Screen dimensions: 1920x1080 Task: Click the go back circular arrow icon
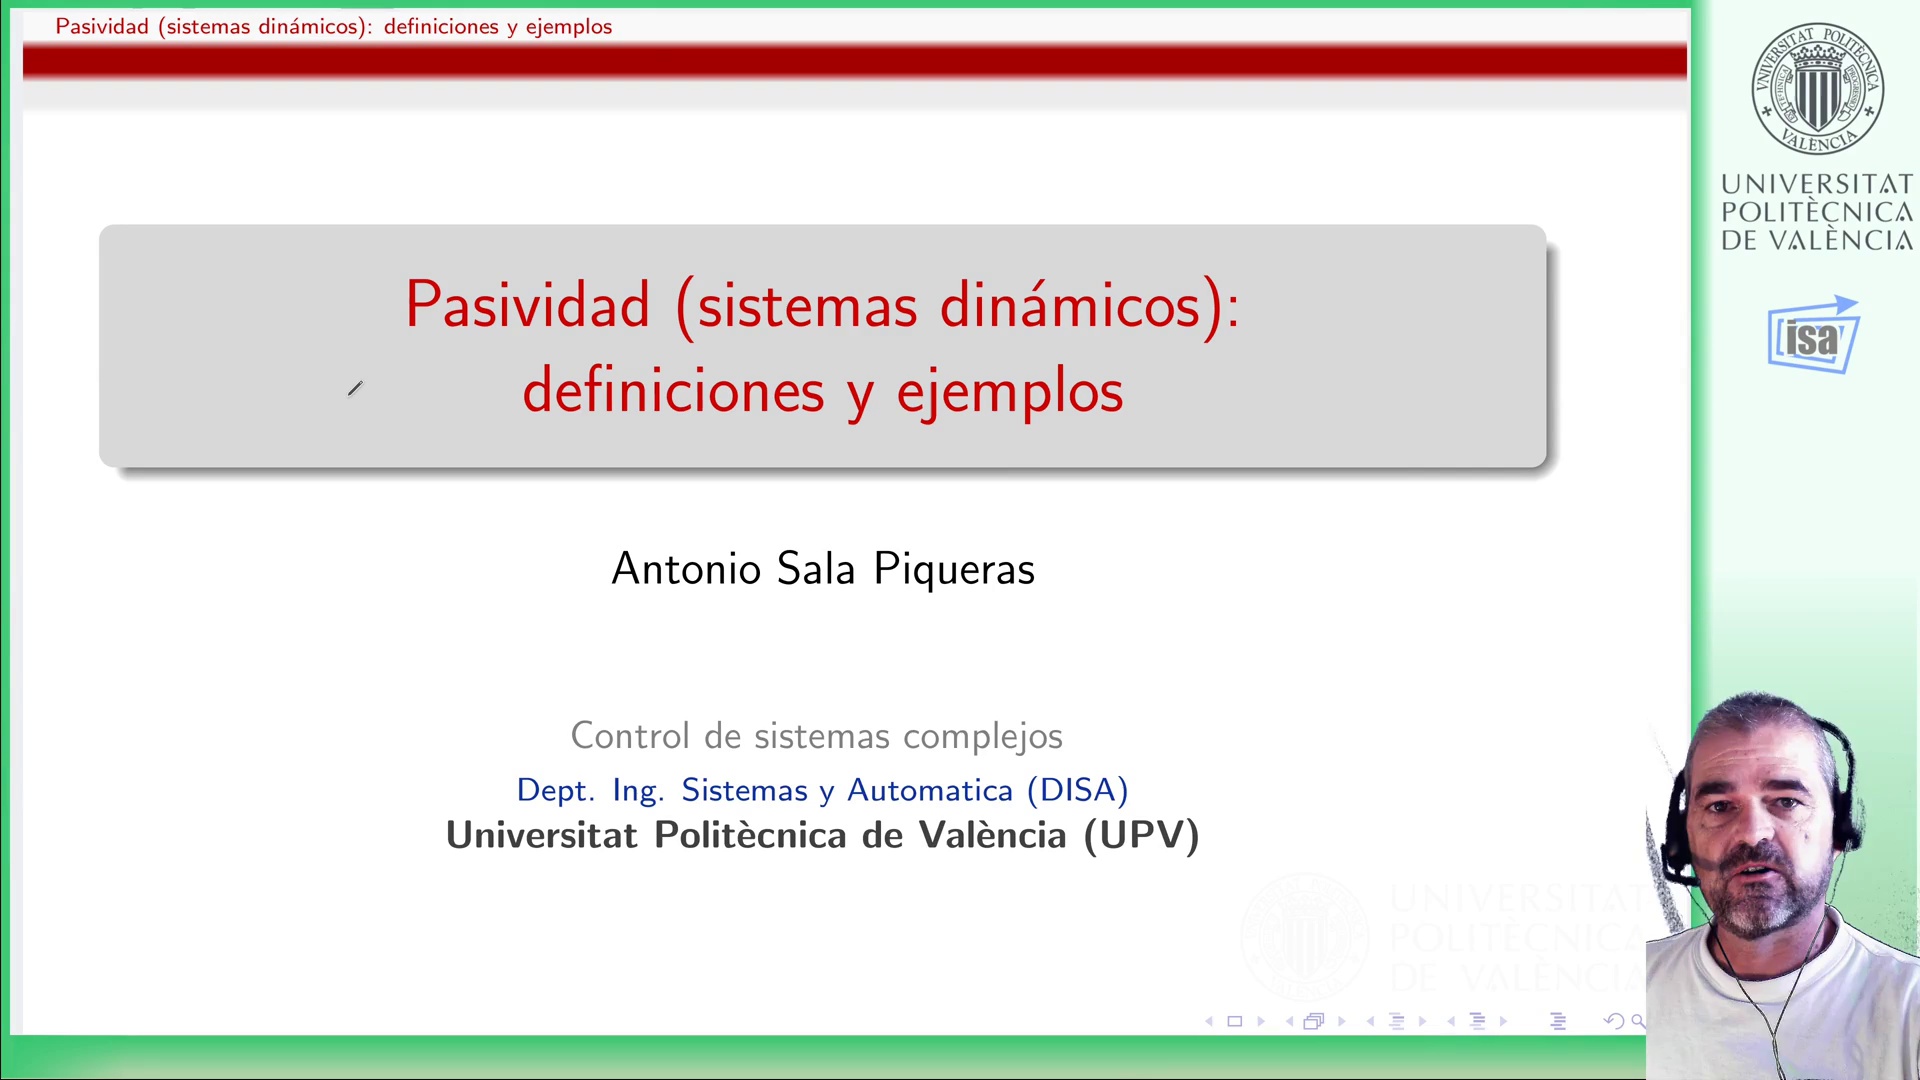click(1613, 1021)
